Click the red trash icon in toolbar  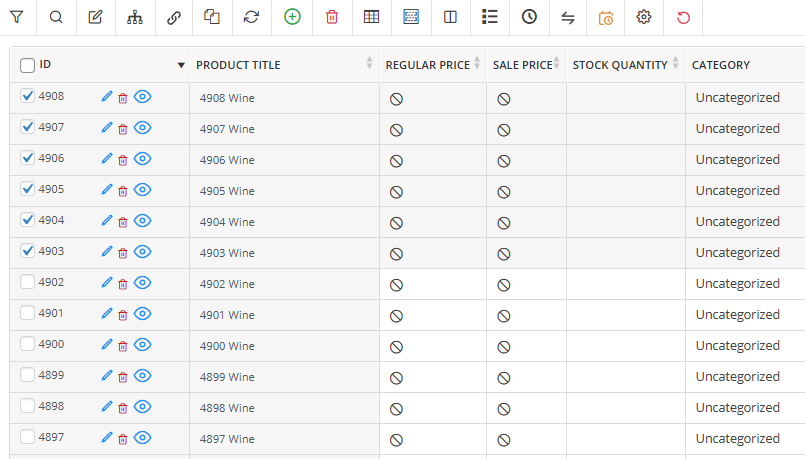pyautogui.click(x=332, y=17)
